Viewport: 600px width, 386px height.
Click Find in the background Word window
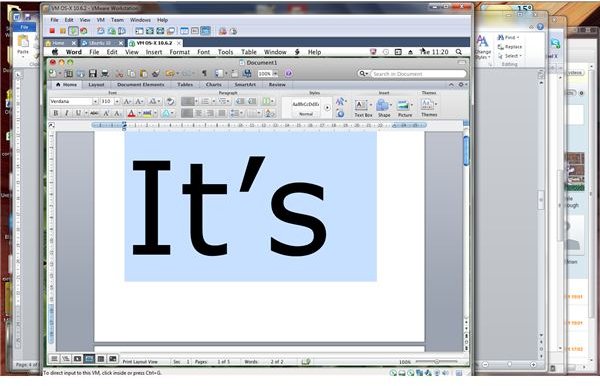(508, 37)
